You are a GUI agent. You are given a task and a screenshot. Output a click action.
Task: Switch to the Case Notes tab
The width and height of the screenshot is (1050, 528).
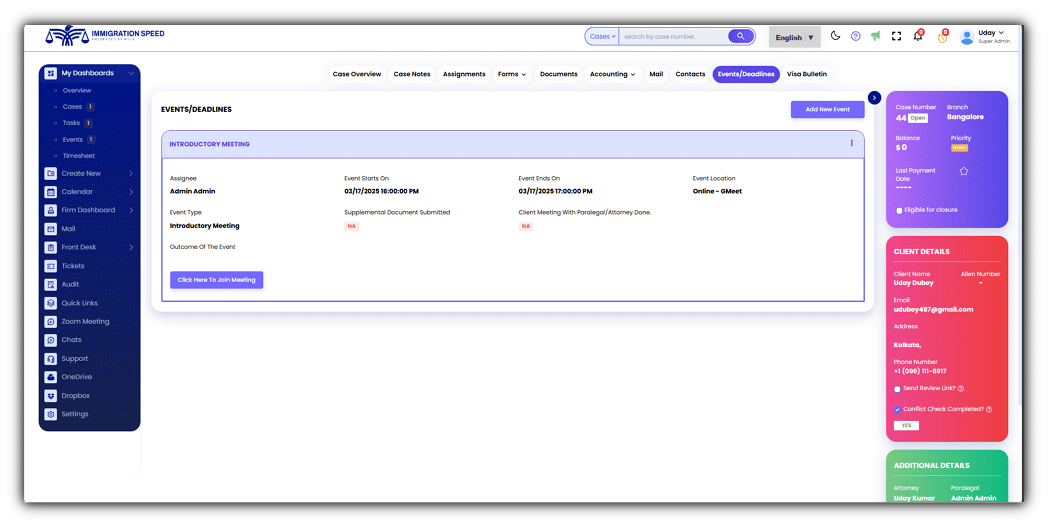point(412,74)
